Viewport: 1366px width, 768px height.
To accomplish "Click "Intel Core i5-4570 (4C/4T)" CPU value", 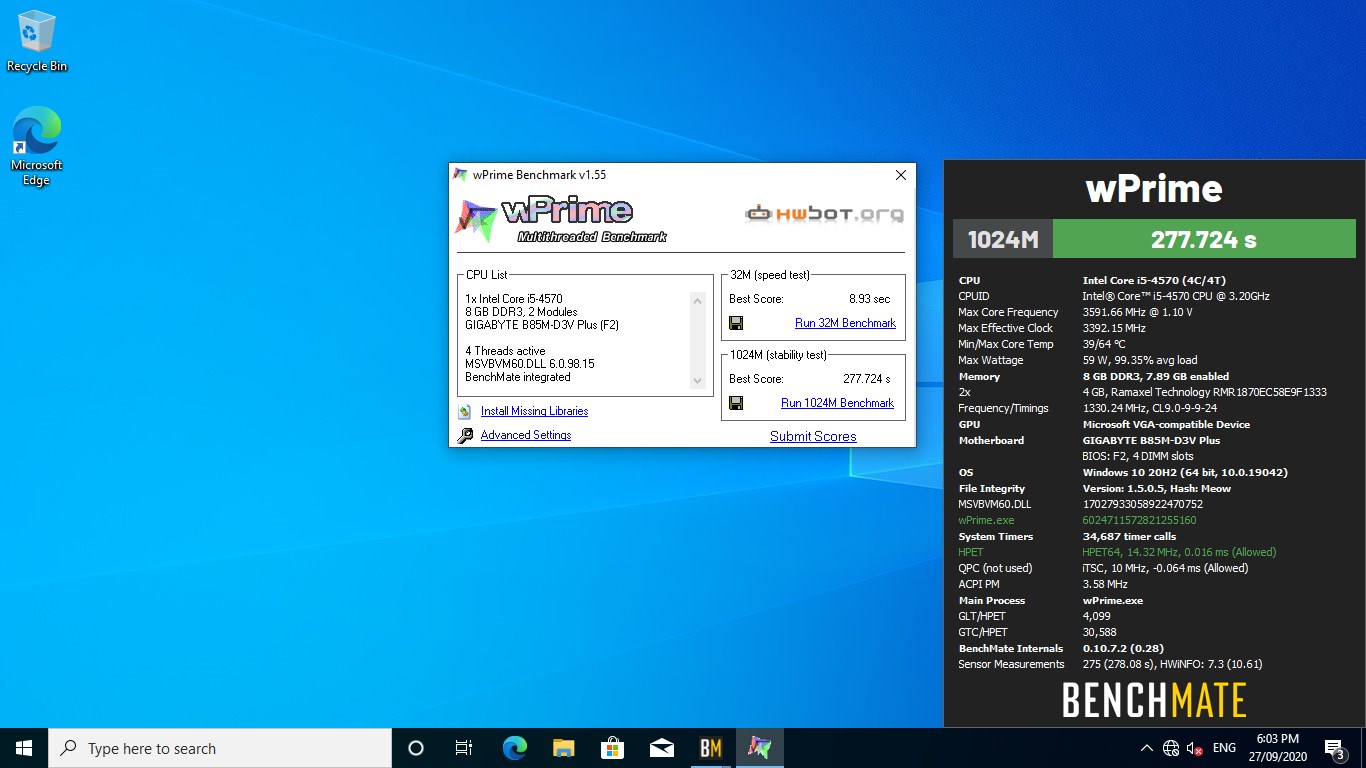I will coord(1154,280).
